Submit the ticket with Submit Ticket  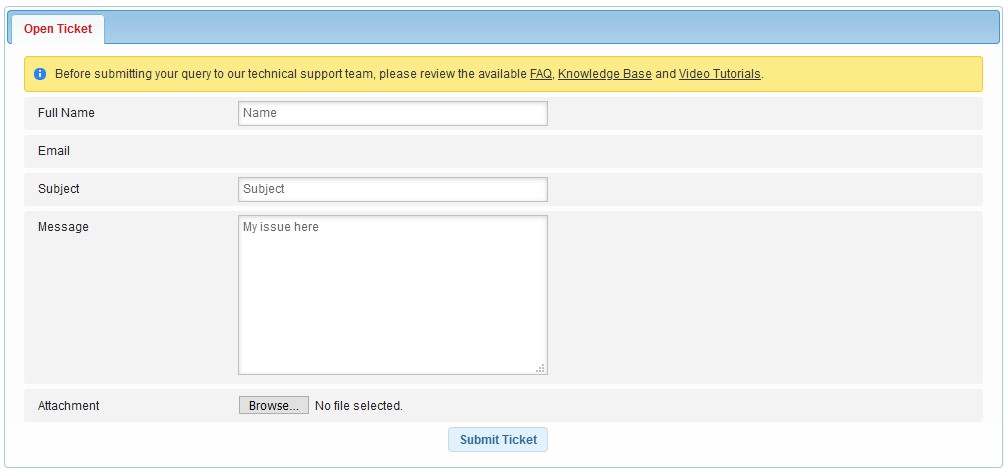click(498, 440)
